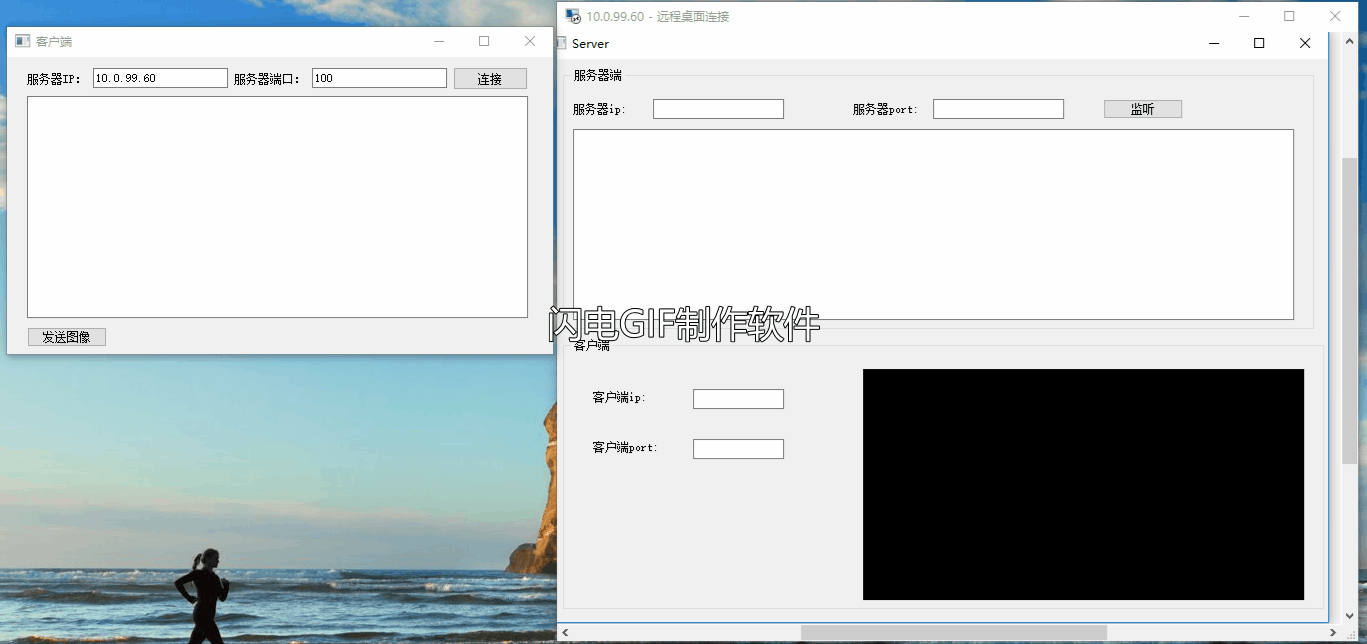The width and height of the screenshot is (1367, 644).
Task: Maximize the remote desktop connection window
Action: coord(1289,16)
